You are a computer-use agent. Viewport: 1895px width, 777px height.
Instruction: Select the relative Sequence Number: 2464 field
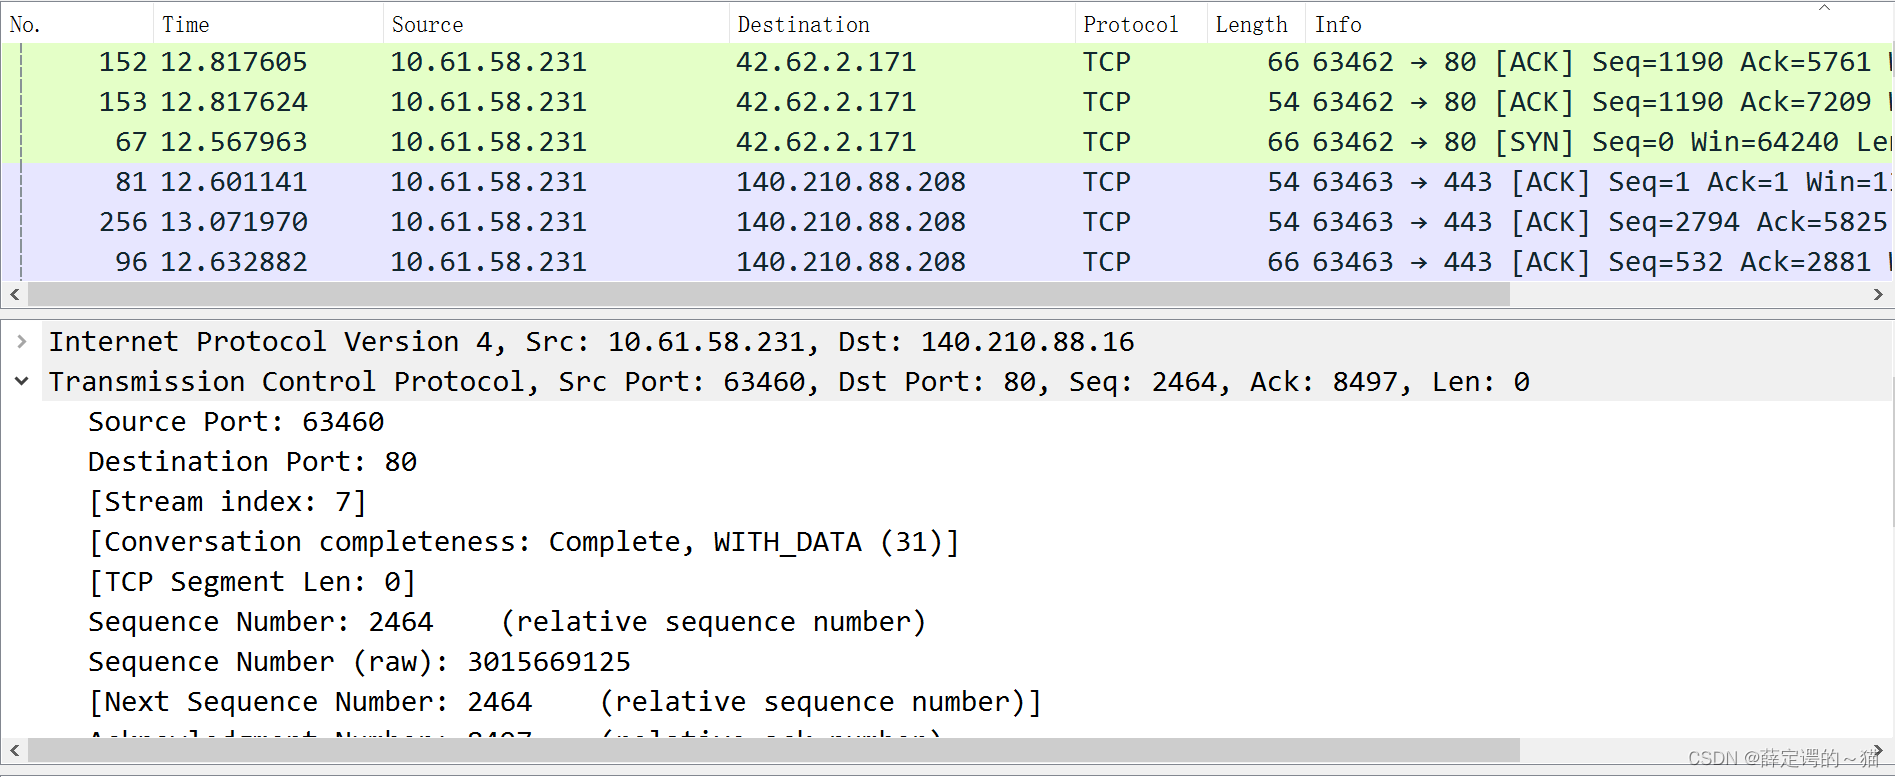click(507, 622)
